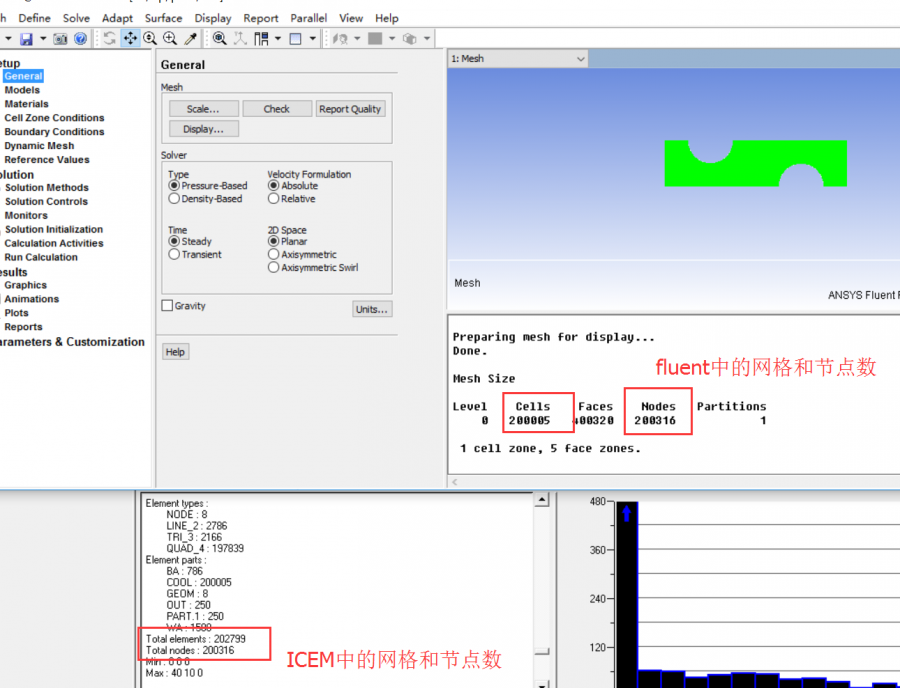Click the rotate view icon
Image resolution: width=900 pixels, height=688 pixels.
(x=109, y=39)
